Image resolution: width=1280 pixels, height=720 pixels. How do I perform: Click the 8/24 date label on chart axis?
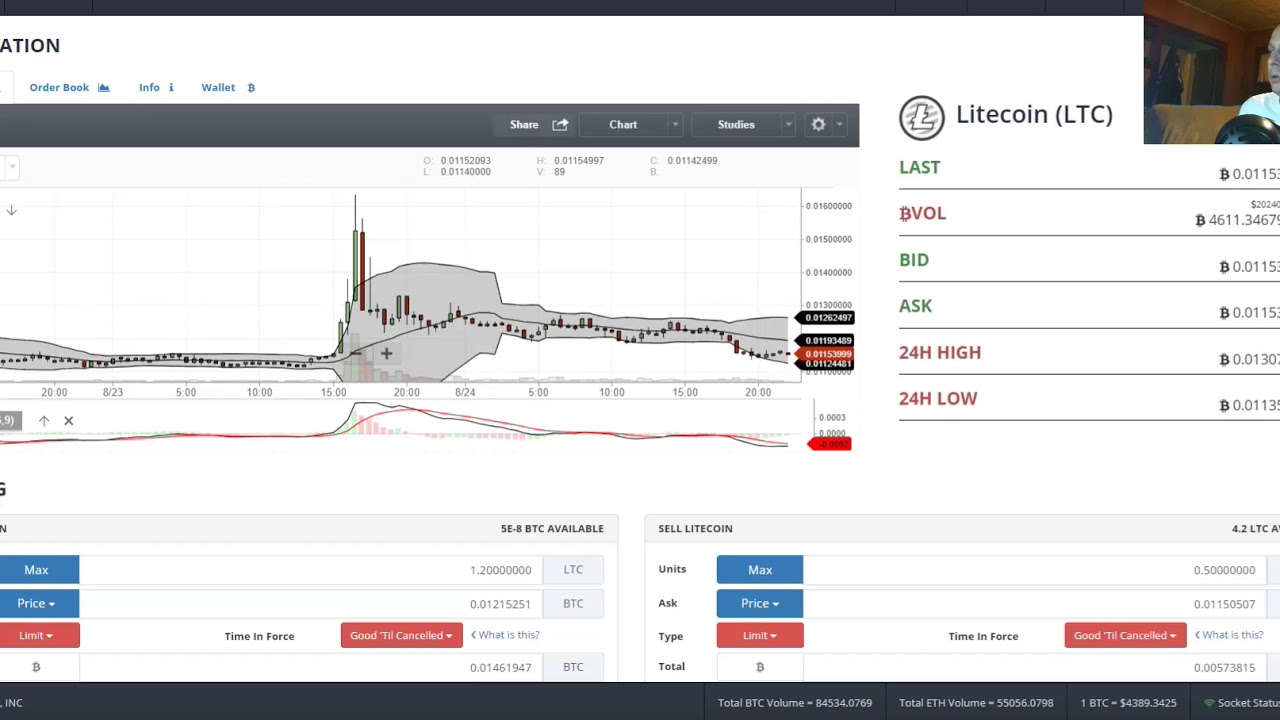coord(465,392)
